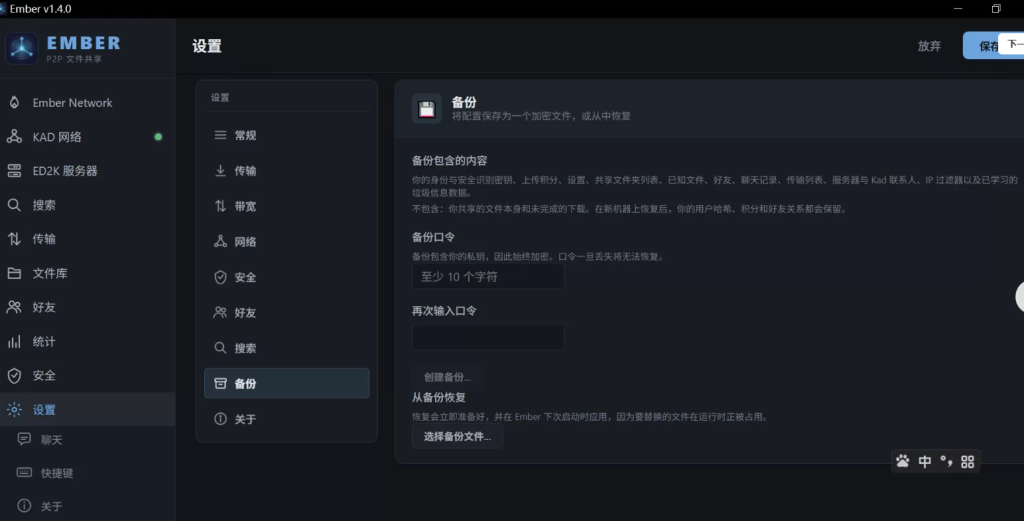Click the 带宽 up-down arrows icon
This screenshot has height=521, width=1024.
221,206
